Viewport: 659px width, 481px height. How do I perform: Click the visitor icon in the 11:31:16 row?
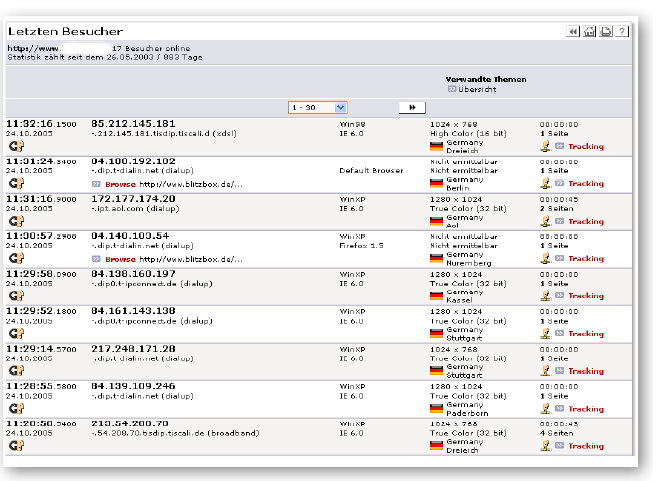(16, 221)
